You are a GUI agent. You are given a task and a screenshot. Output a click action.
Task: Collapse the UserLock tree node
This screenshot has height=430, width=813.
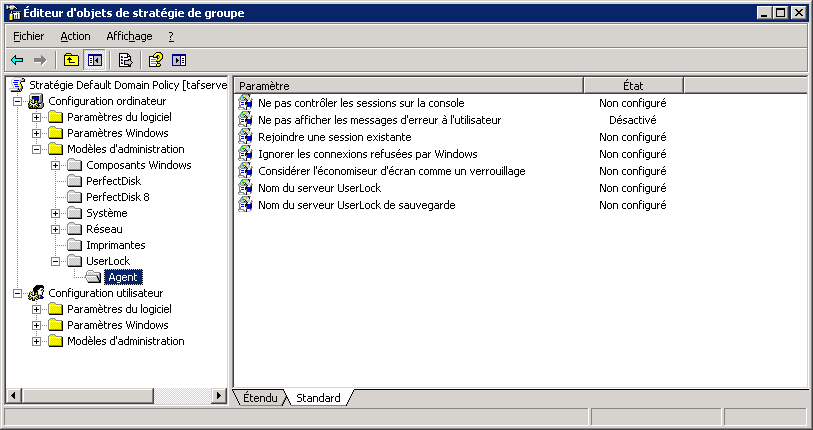click(x=55, y=261)
